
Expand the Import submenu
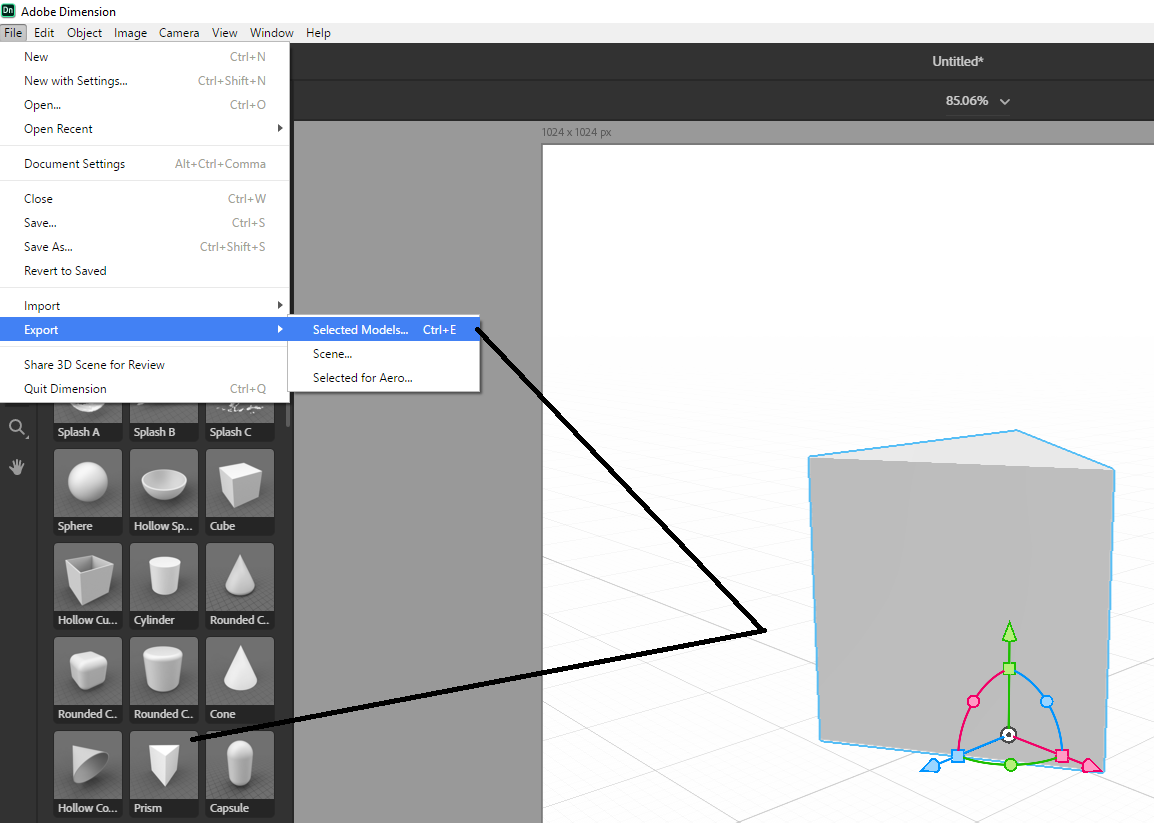40,304
